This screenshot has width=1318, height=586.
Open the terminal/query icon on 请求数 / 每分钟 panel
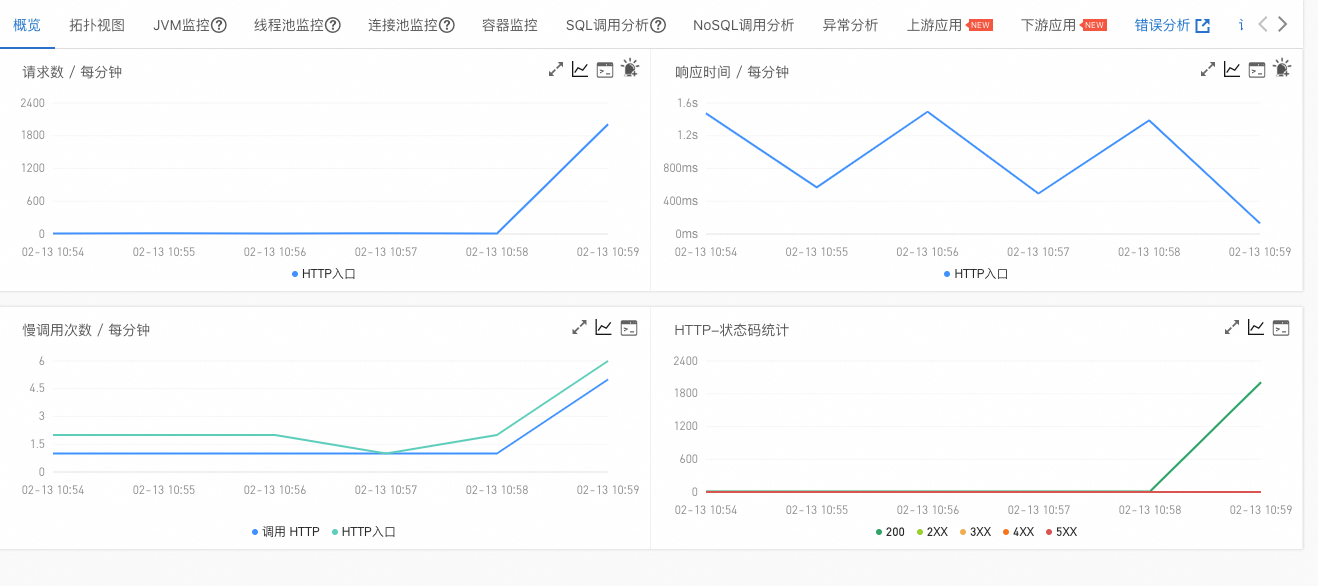click(x=605, y=69)
